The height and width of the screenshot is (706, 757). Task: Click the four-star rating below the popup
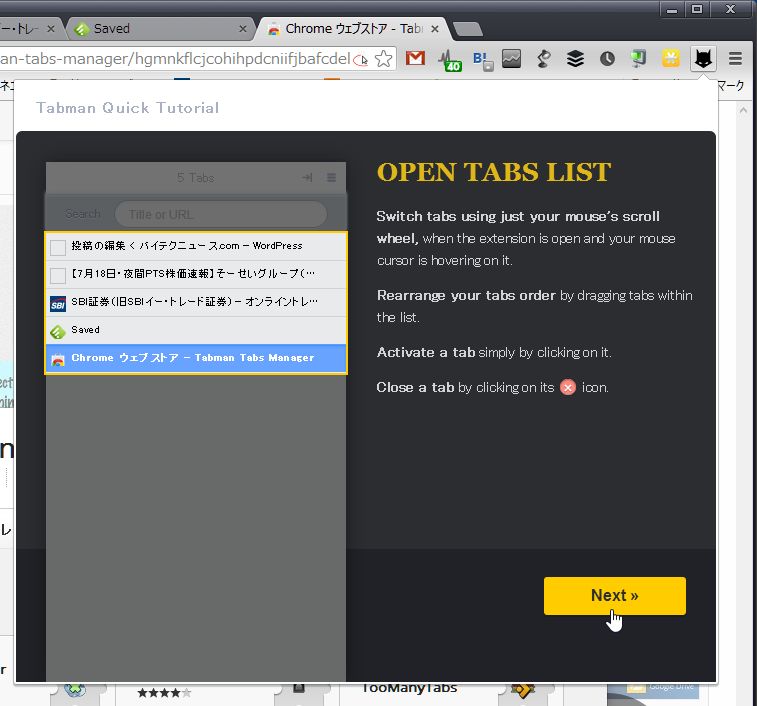click(164, 693)
